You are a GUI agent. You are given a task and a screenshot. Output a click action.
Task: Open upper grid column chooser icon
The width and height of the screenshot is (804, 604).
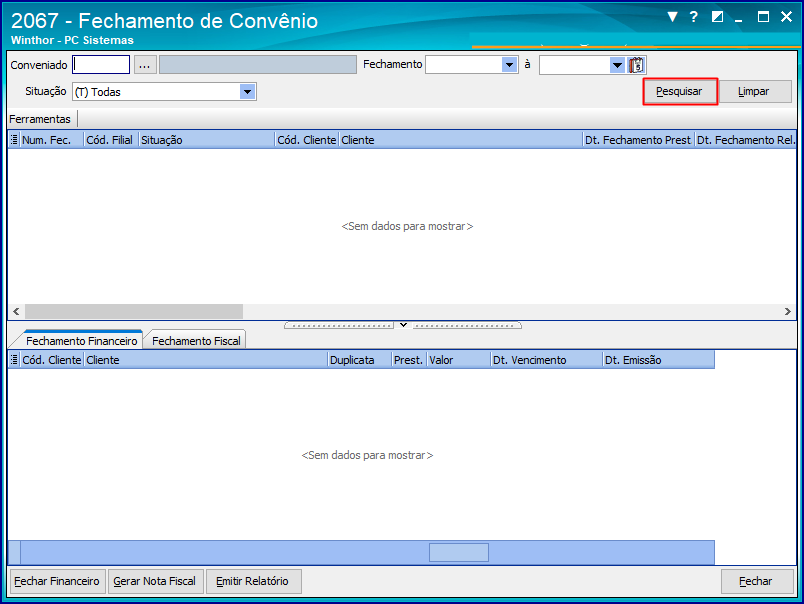[x=14, y=139]
